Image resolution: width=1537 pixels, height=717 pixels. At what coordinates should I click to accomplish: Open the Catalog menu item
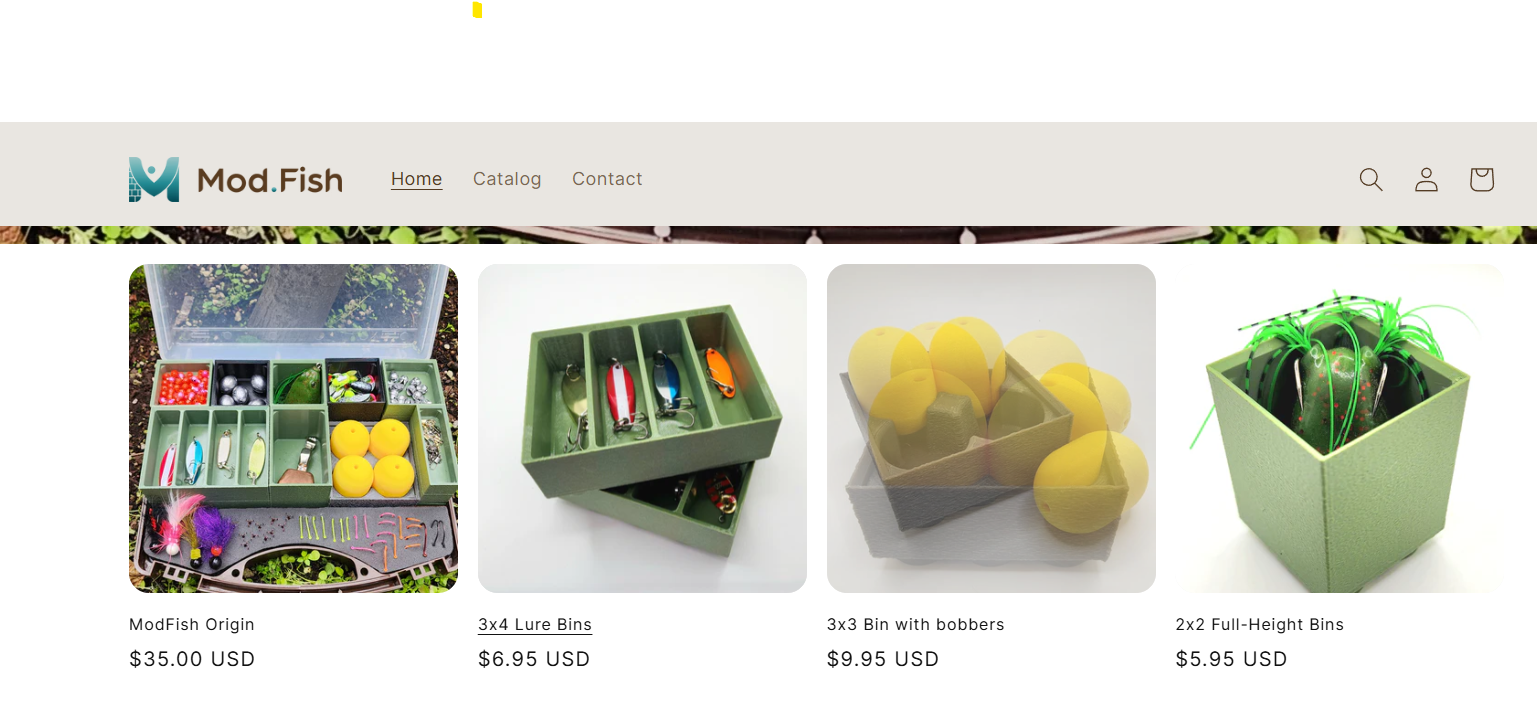tap(507, 179)
